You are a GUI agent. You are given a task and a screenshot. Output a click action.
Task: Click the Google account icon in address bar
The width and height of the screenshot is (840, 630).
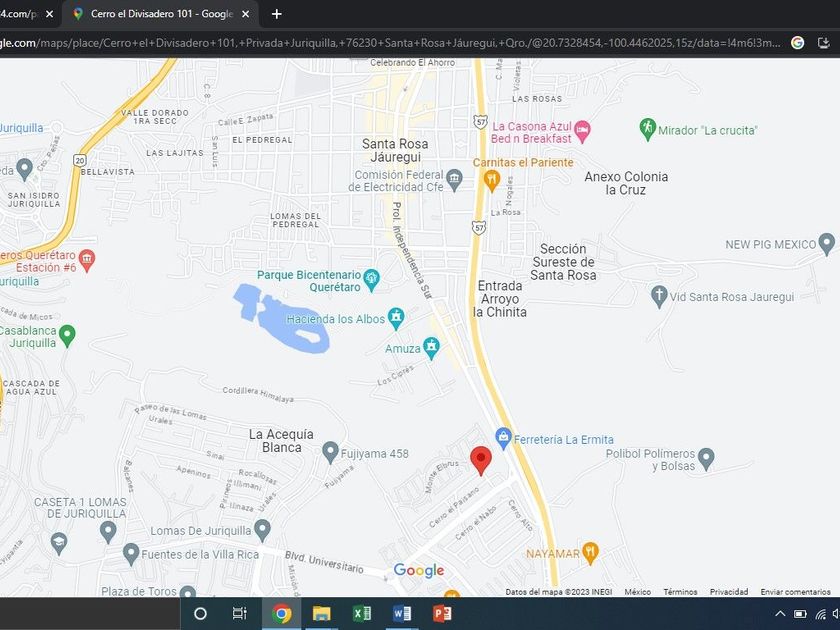tap(797, 43)
